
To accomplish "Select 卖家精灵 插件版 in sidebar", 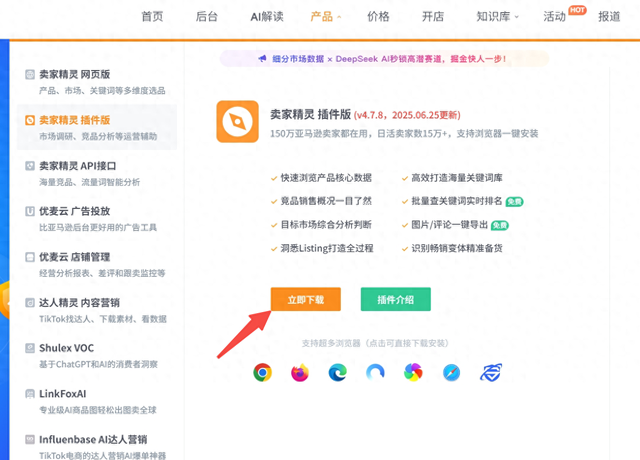I will (x=97, y=127).
